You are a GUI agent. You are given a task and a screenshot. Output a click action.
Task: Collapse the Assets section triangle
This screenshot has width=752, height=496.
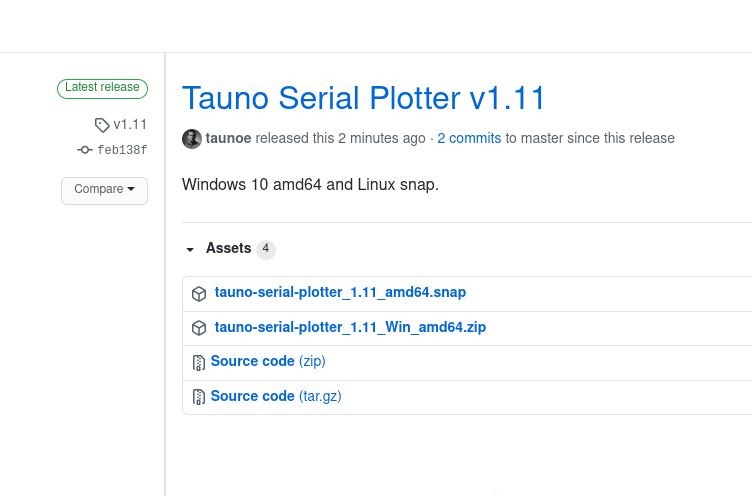pos(190,249)
